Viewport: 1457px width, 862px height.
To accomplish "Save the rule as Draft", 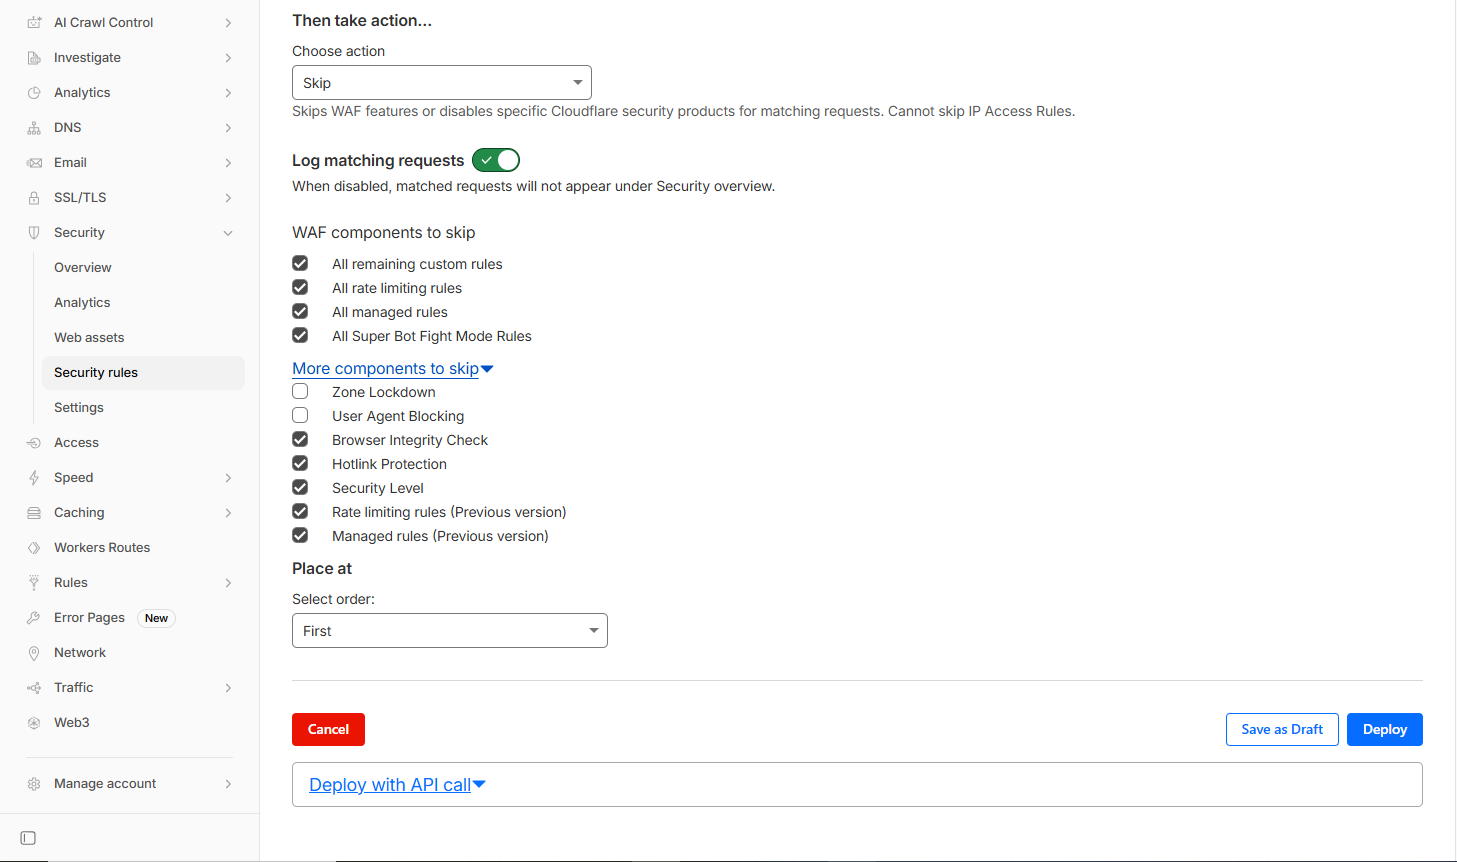I will pyautogui.click(x=1282, y=729).
